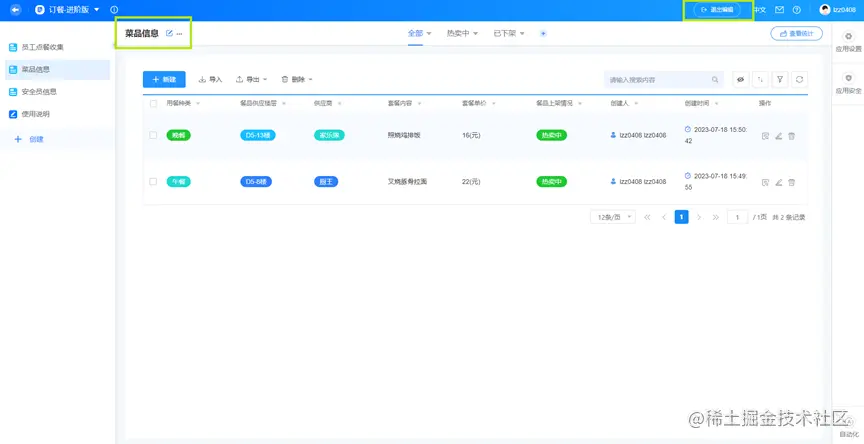Open the 订餐-进阶版 app dropdown
This screenshot has height=444, width=864.
(x=97, y=10)
